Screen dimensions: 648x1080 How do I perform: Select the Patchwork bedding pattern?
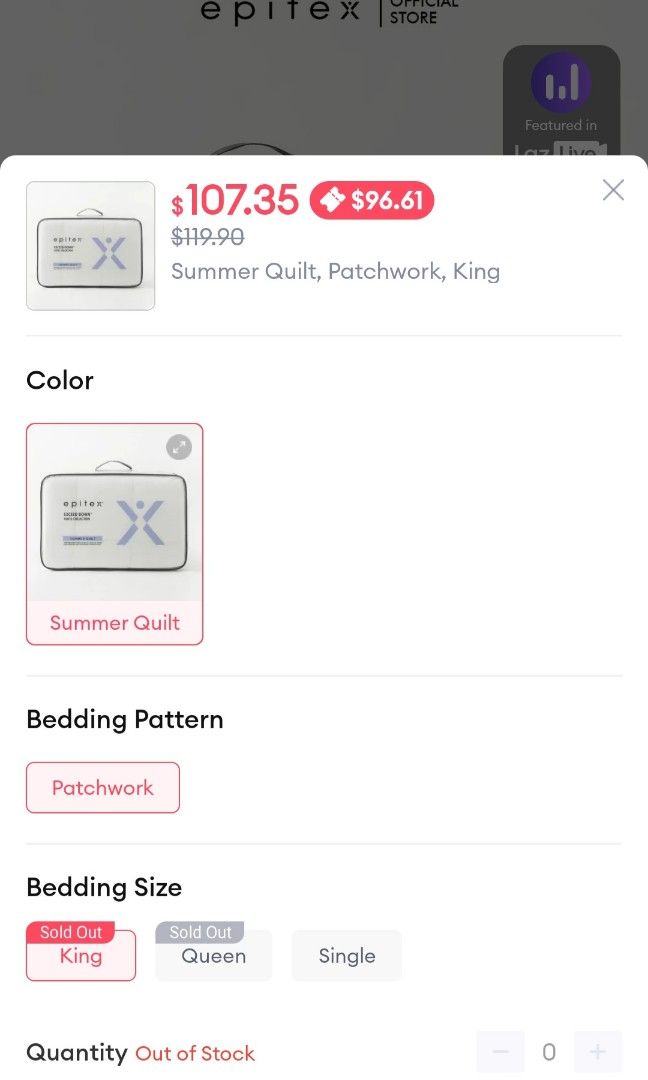pyautogui.click(x=102, y=787)
